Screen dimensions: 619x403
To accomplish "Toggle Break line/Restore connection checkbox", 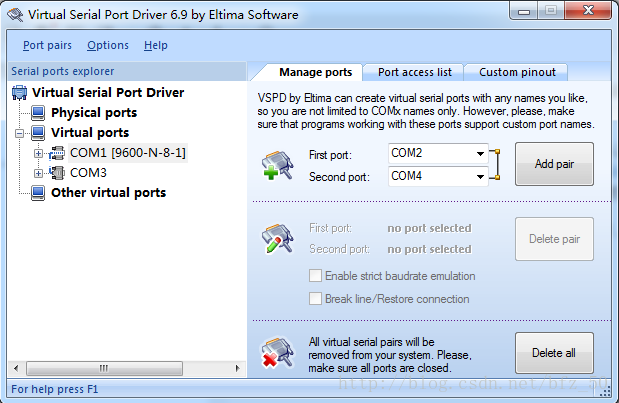I will click(x=315, y=298).
